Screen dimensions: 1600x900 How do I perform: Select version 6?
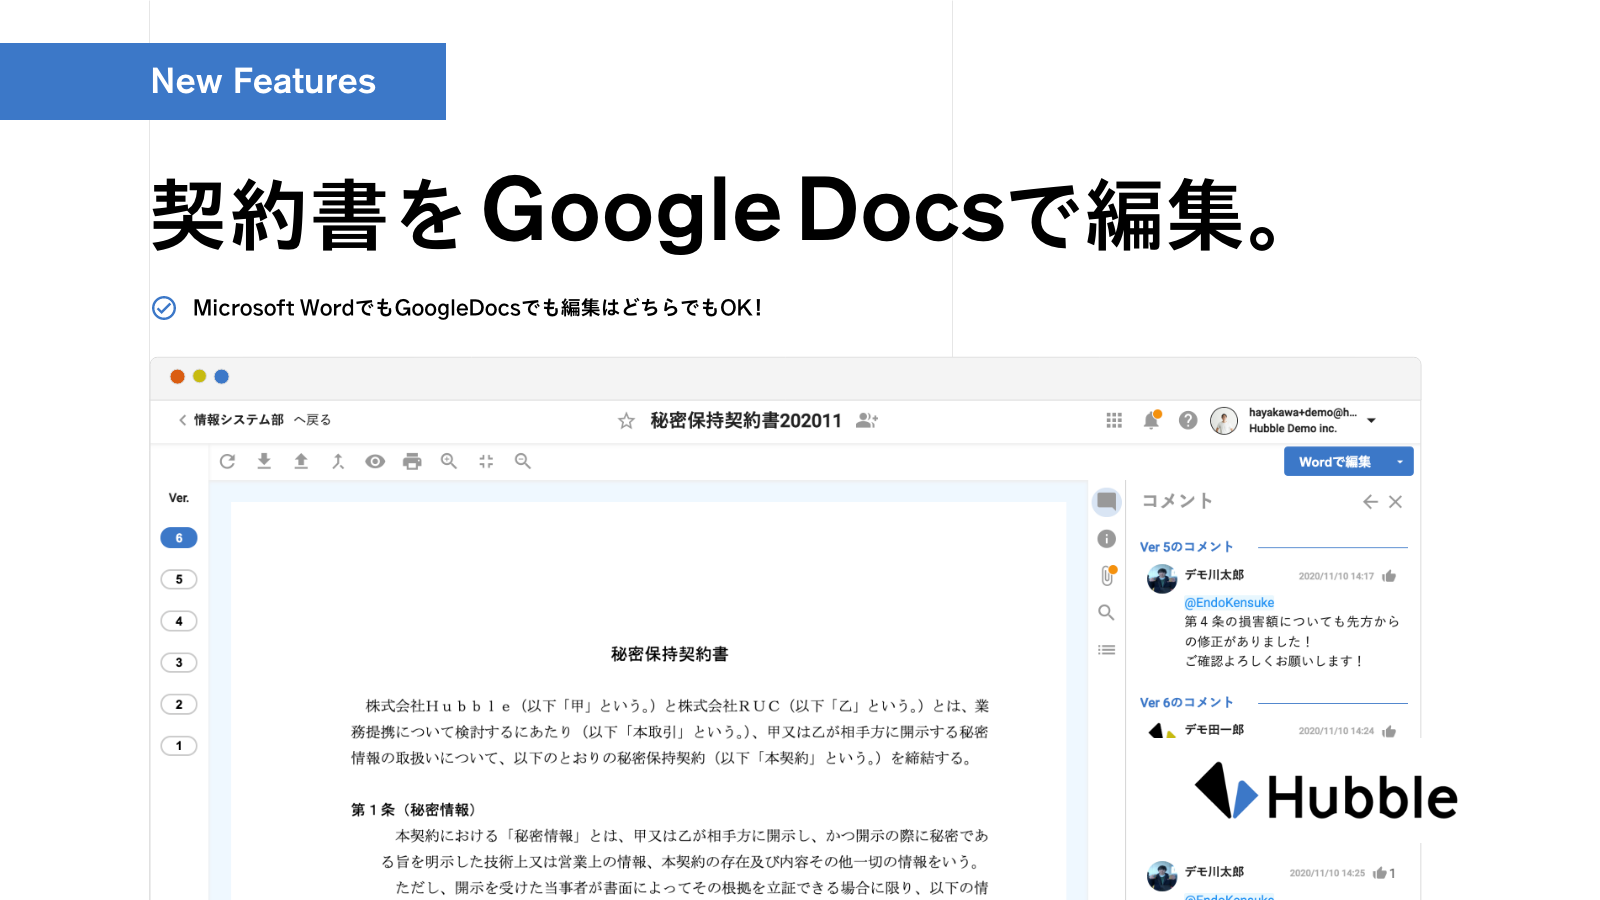click(179, 538)
